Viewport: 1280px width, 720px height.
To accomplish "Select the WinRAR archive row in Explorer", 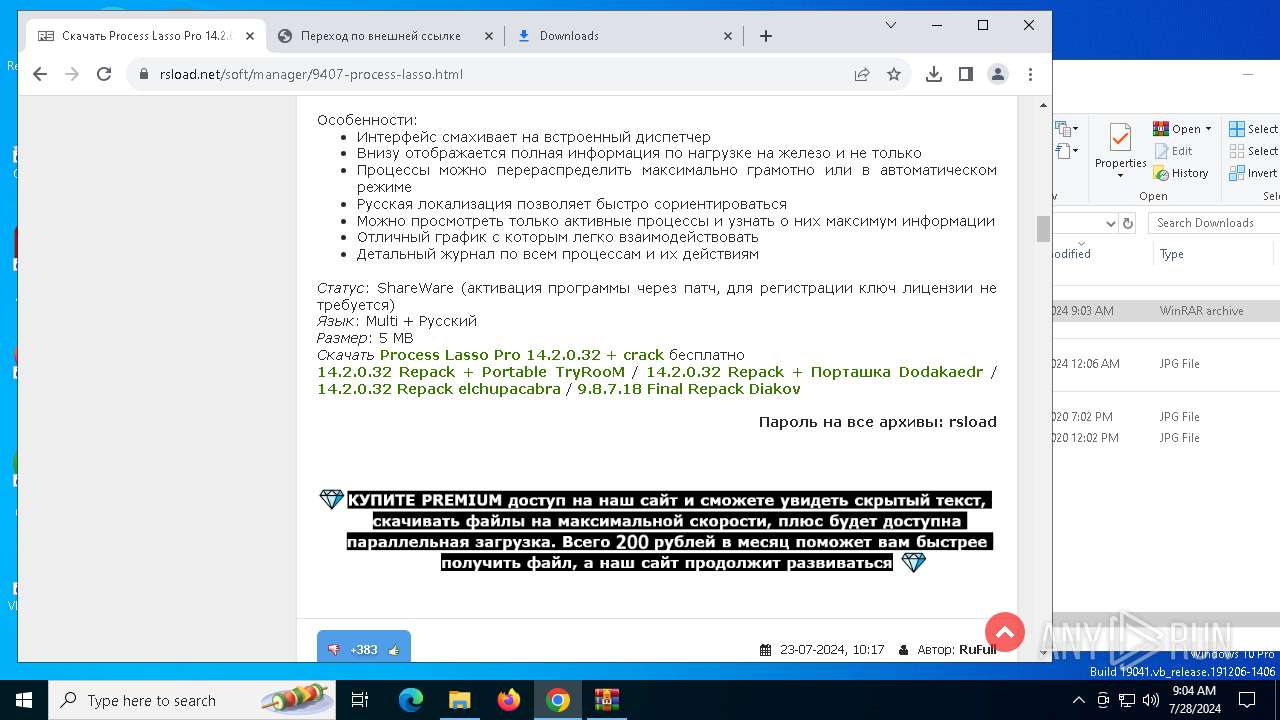I will point(1166,311).
